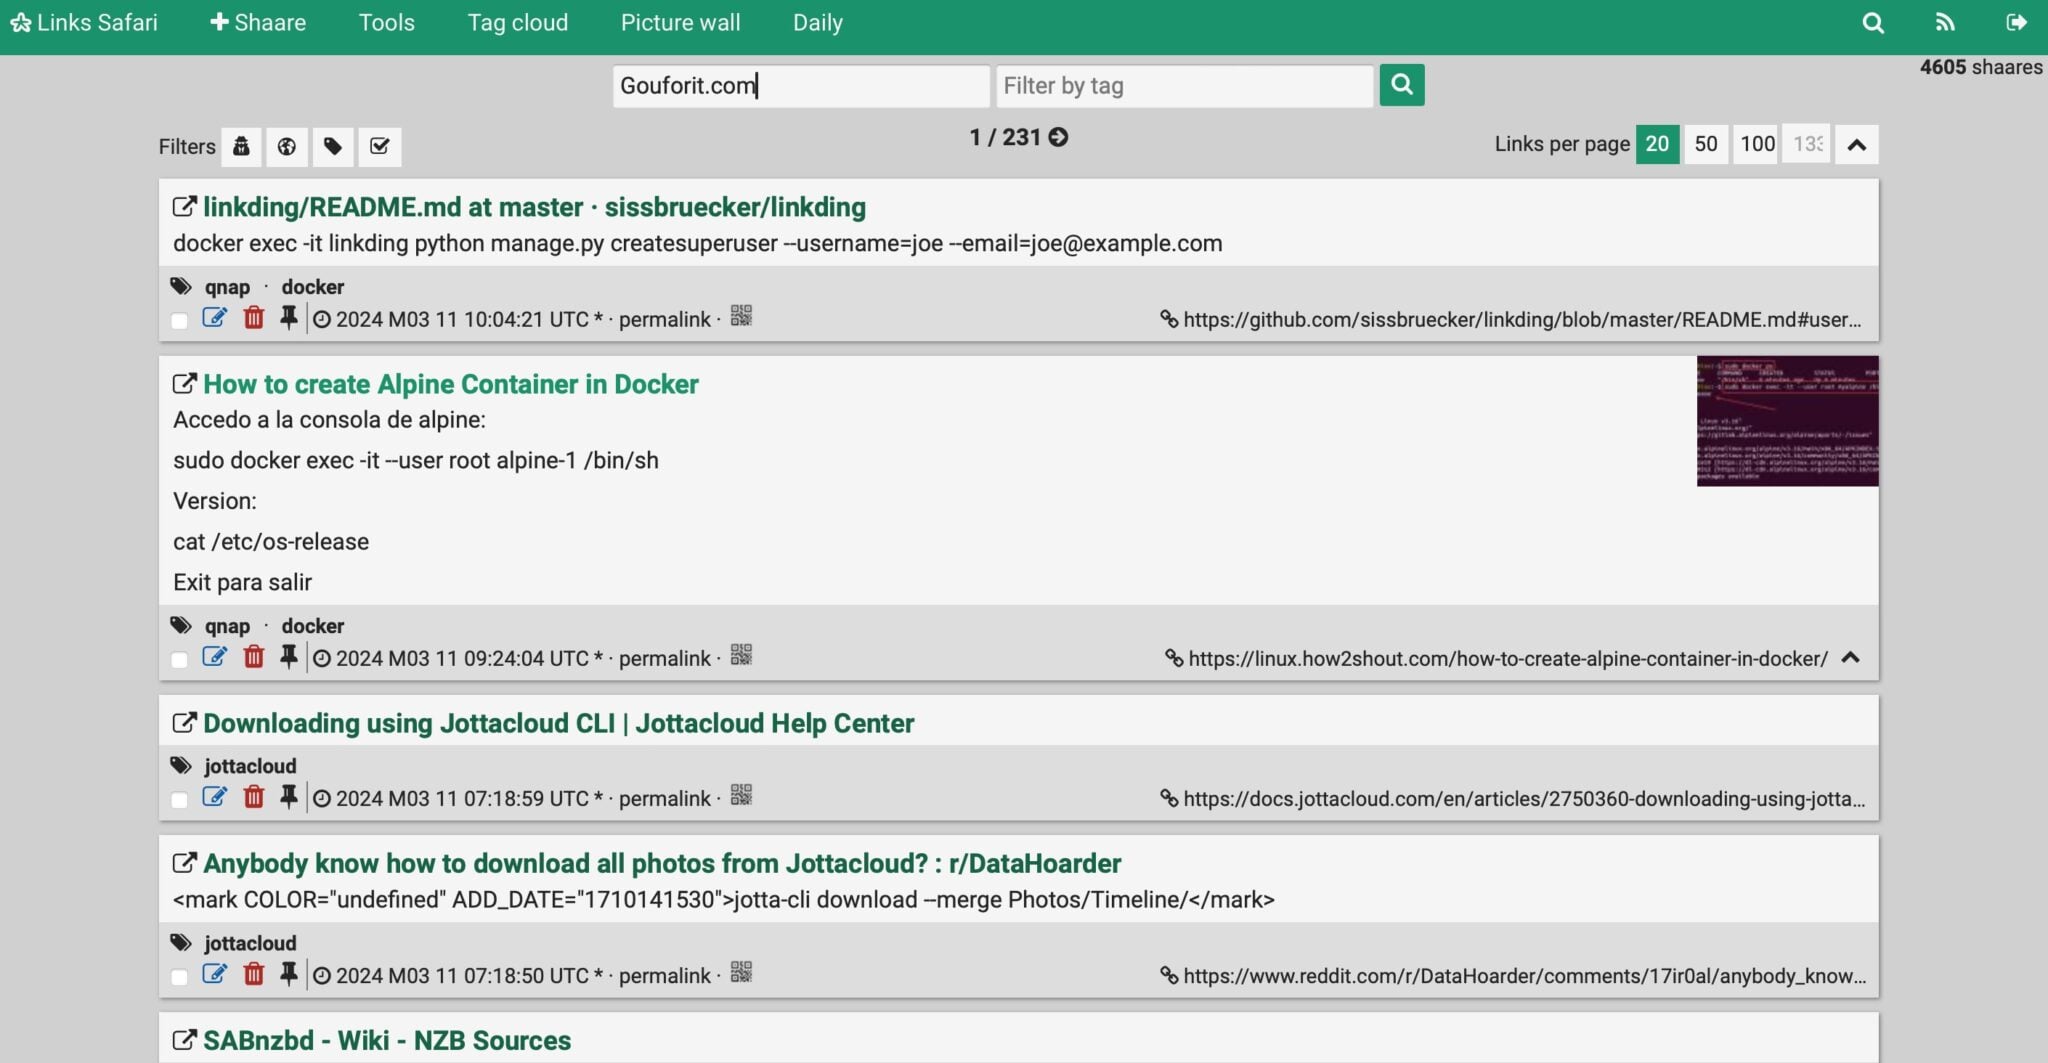Image resolution: width=2048 pixels, height=1063 pixels.
Task: Show 50 links per page
Action: [1705, 144]
